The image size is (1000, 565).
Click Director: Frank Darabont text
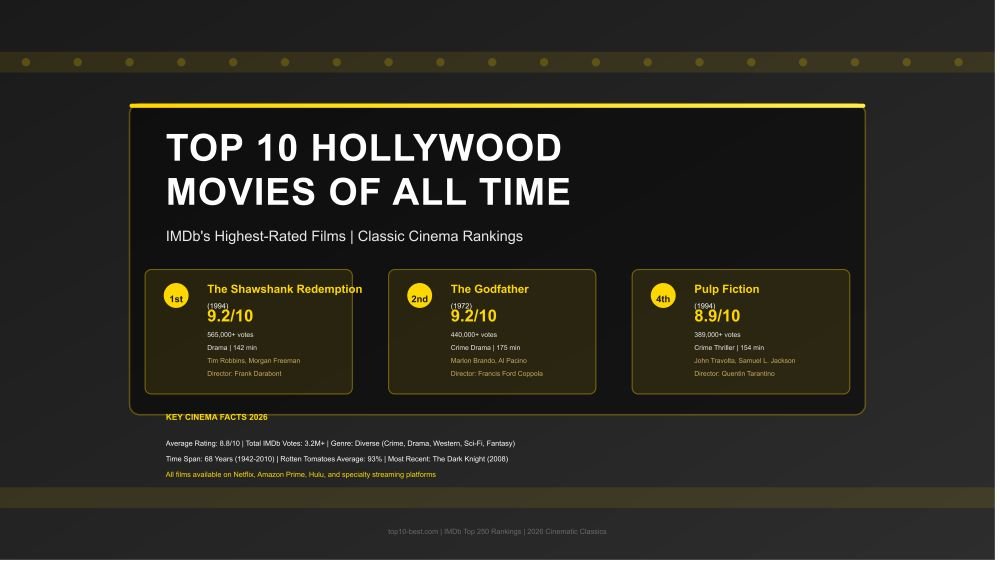pyautogui.click(x=246, y=375)
